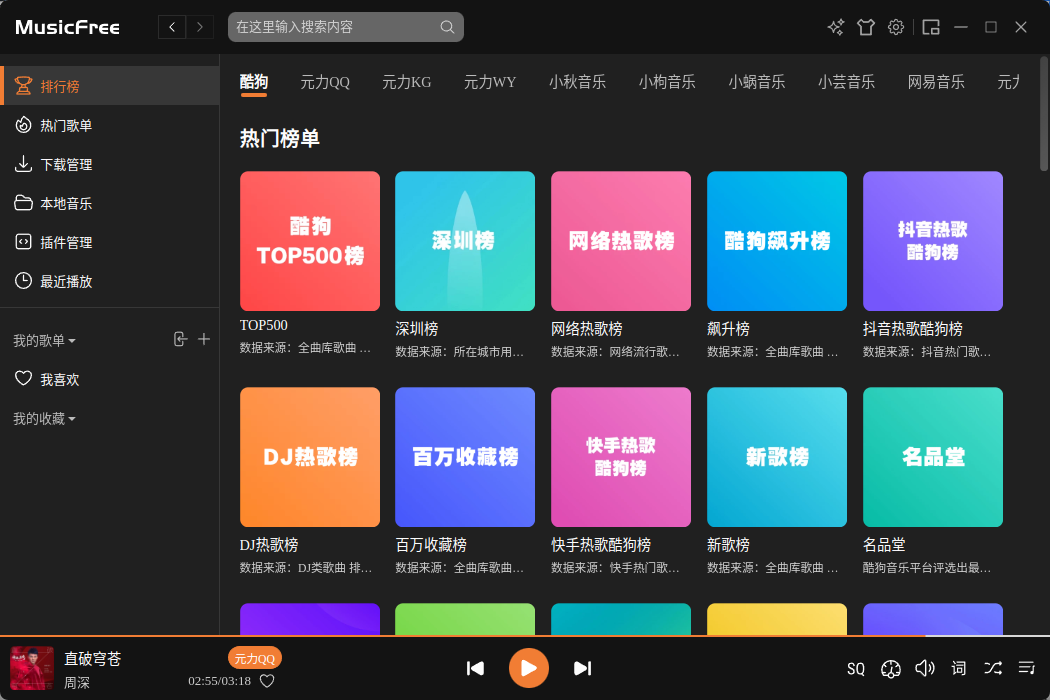This screenshot has height=700, width=1050.
Task: Go to 下载管理 page
Action: [x=110, y=164]
